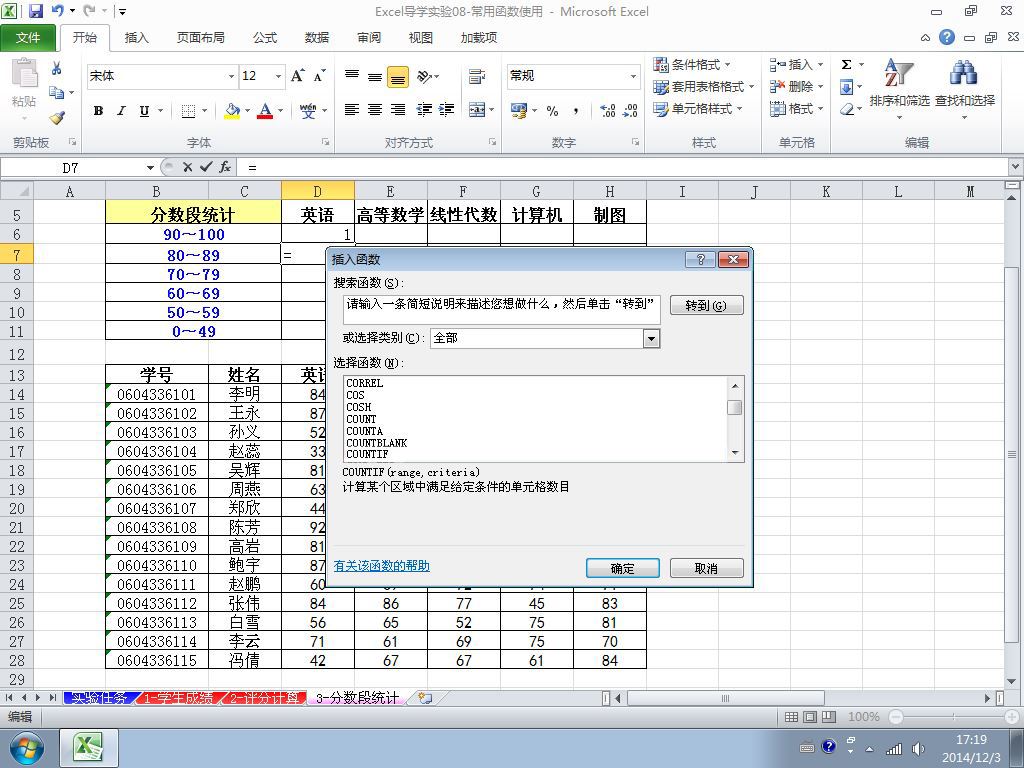Toggle bottom vertical alignment button
Viewport: 1024px width, 768px height.
[x=398, y=77]
